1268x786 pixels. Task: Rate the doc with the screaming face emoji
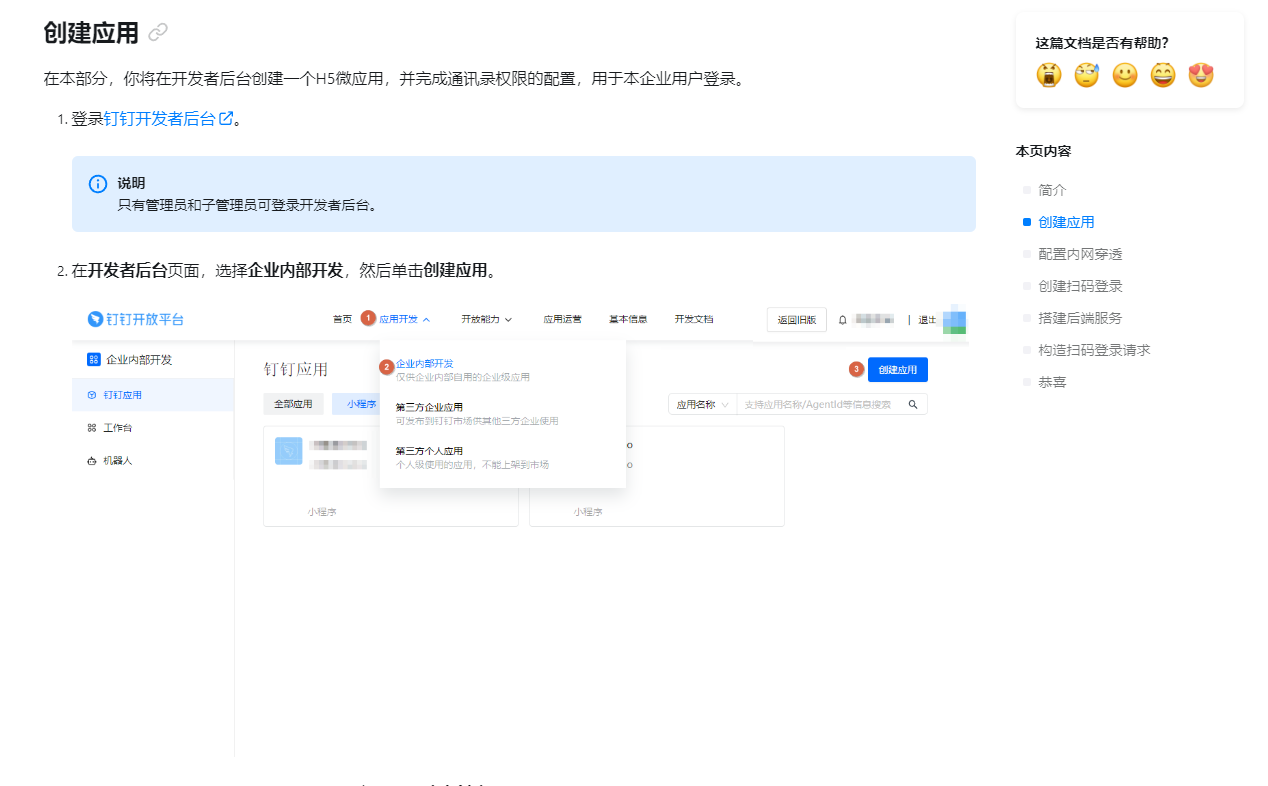tap(1048, 75)
